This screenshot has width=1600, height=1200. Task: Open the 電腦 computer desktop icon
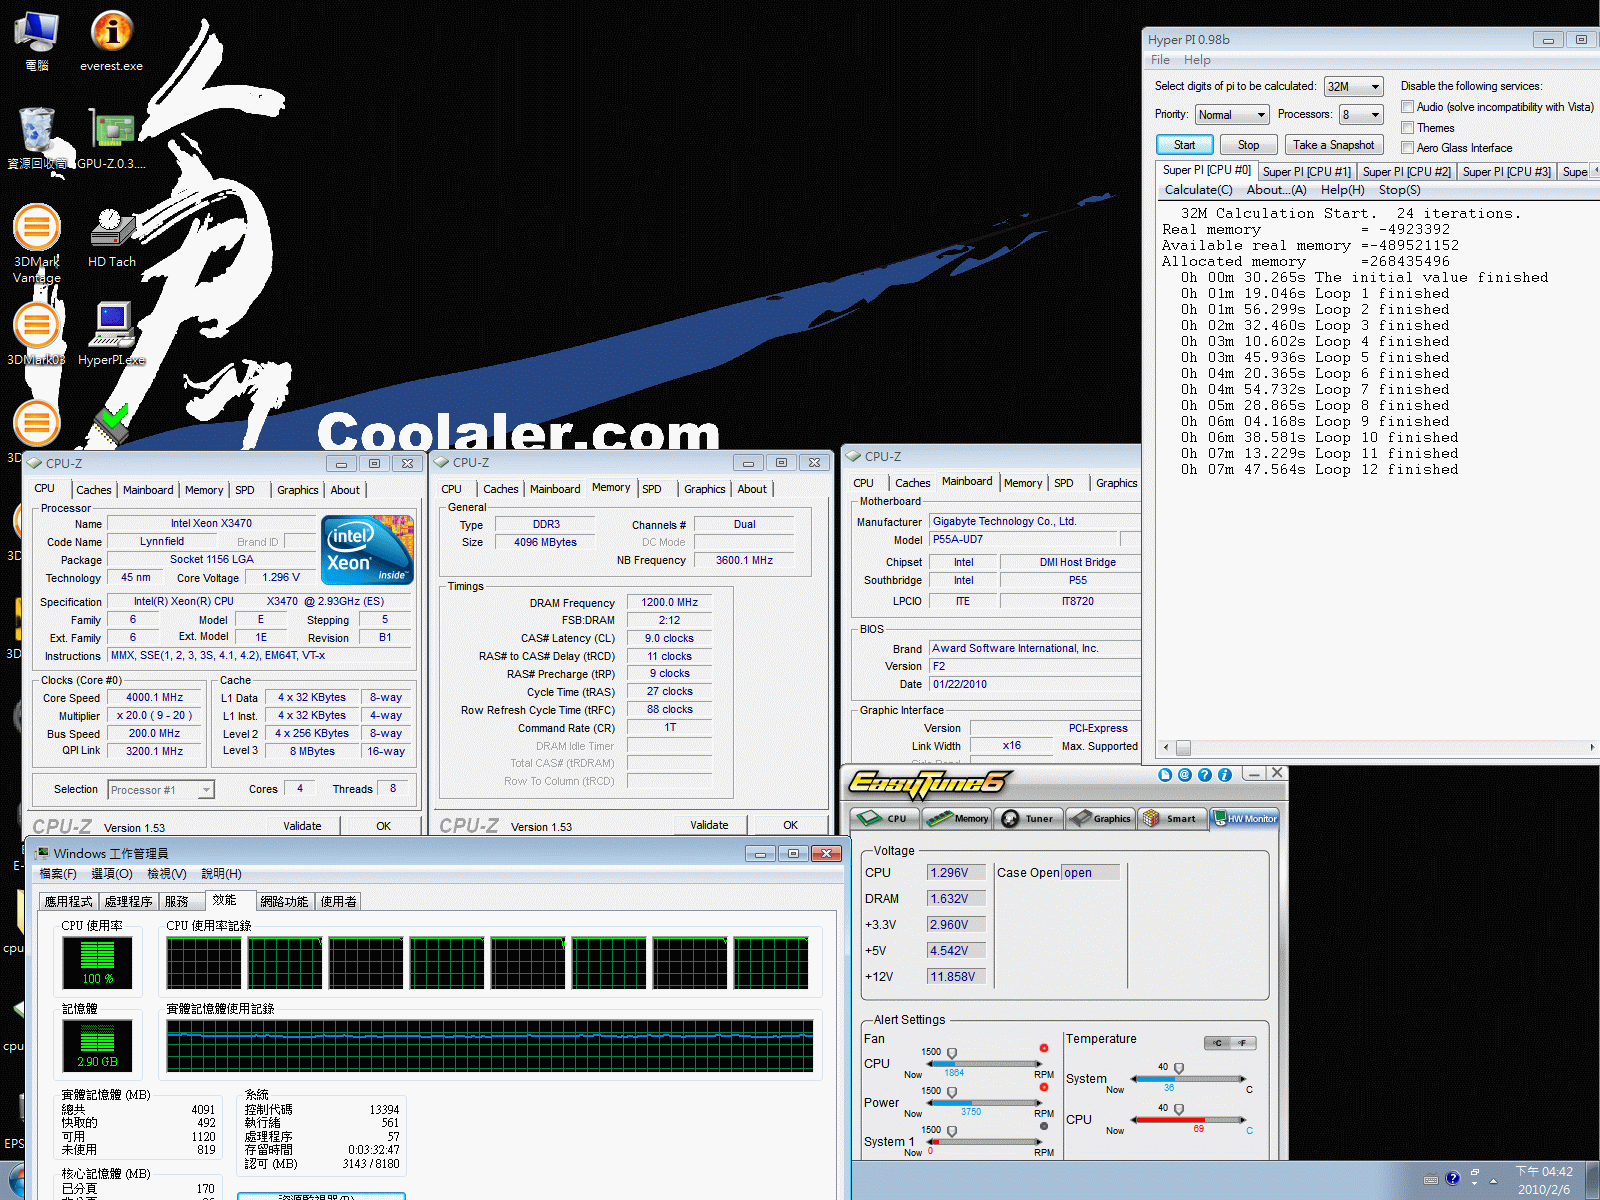37,41
